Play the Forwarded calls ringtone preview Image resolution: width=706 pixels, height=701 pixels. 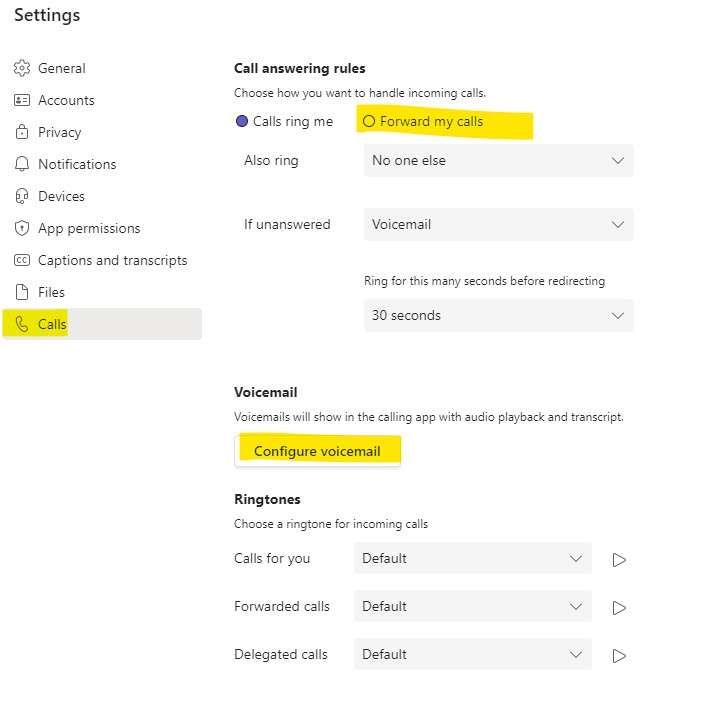click(619, 608)
